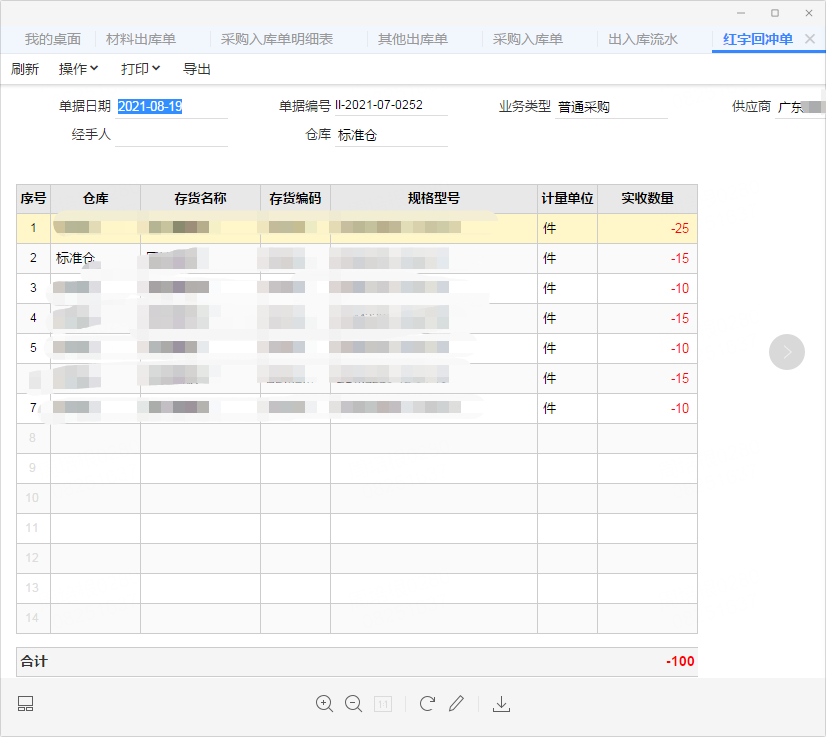The image size is (826, 737).
Task: Click the 仓库 field showing 标准仓
Action: pos(391,135)
